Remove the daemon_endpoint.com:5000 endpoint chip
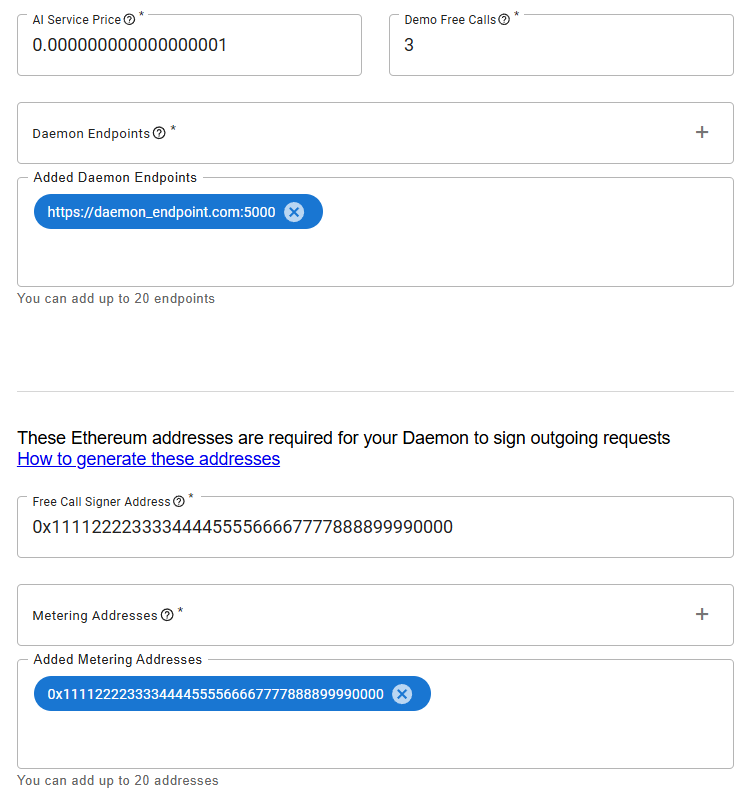 pos(294,212)
